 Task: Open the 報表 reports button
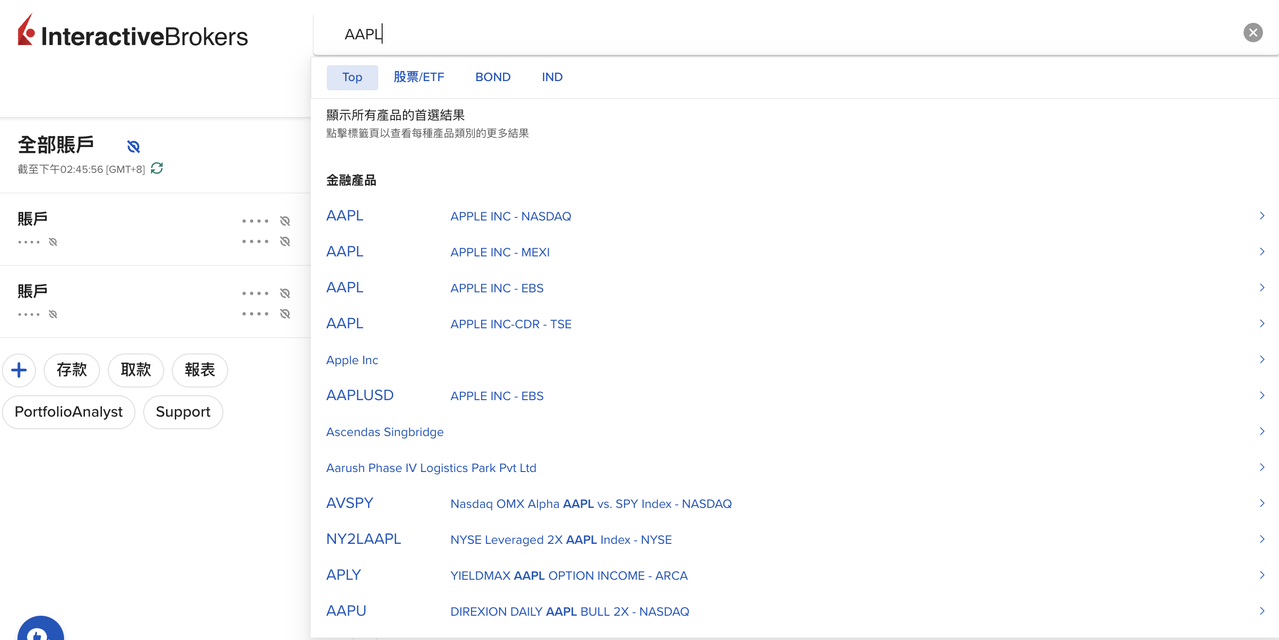point(200,370)
